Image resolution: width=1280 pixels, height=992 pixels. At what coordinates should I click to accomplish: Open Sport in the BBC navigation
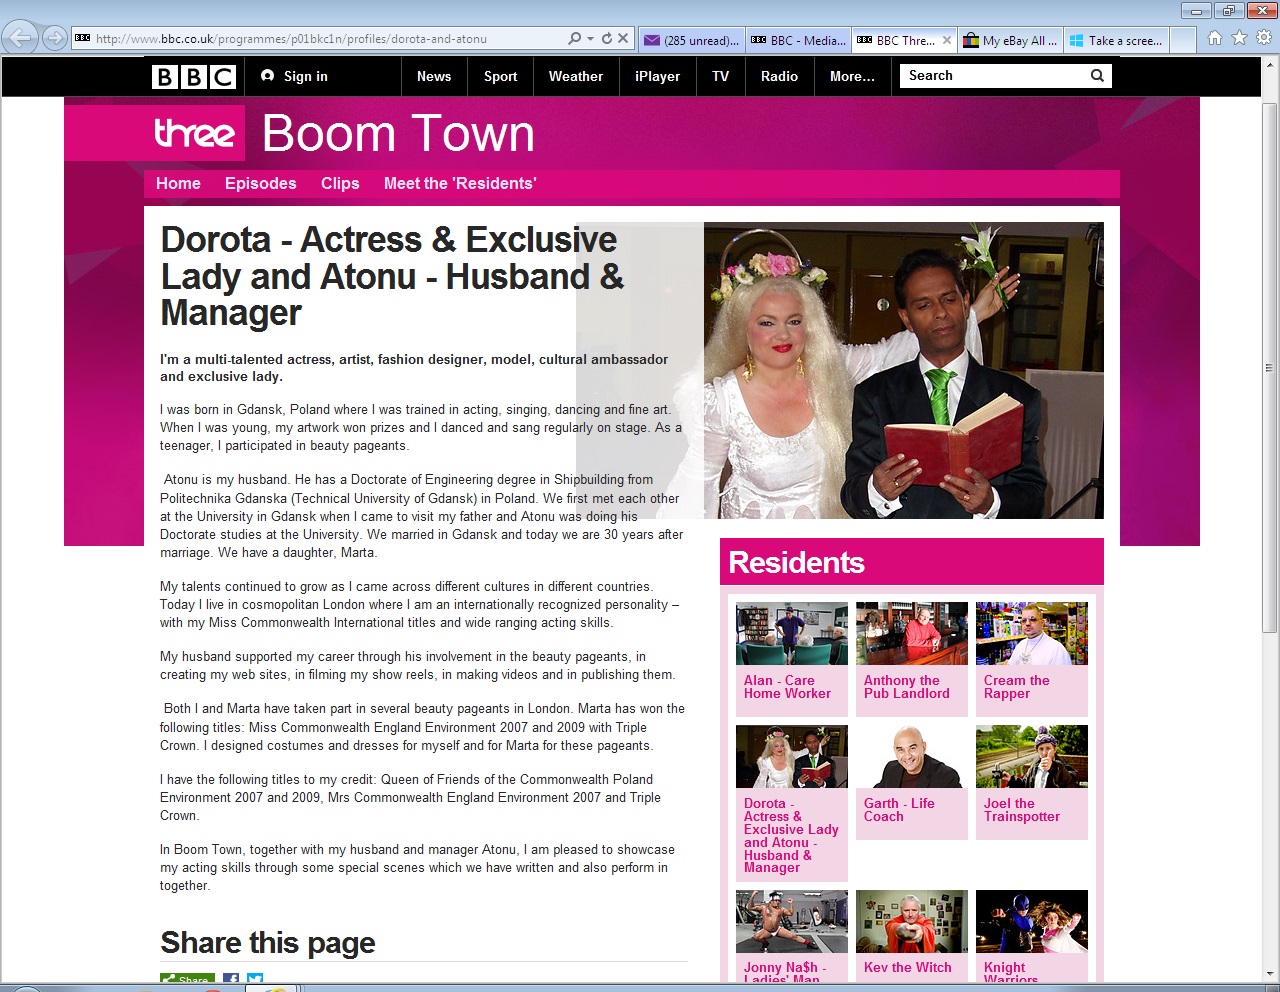point(500,76)
